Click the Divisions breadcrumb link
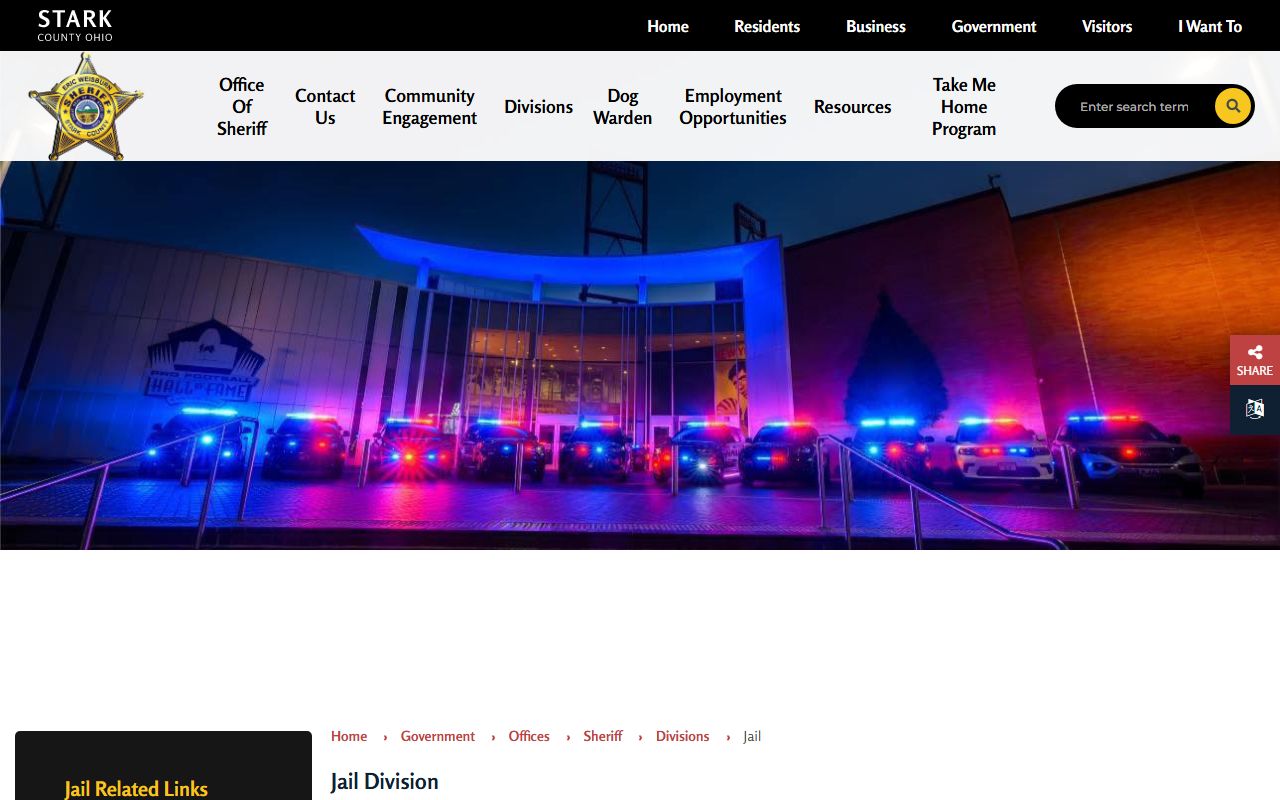1280x800 pixels. pos(683,736)
